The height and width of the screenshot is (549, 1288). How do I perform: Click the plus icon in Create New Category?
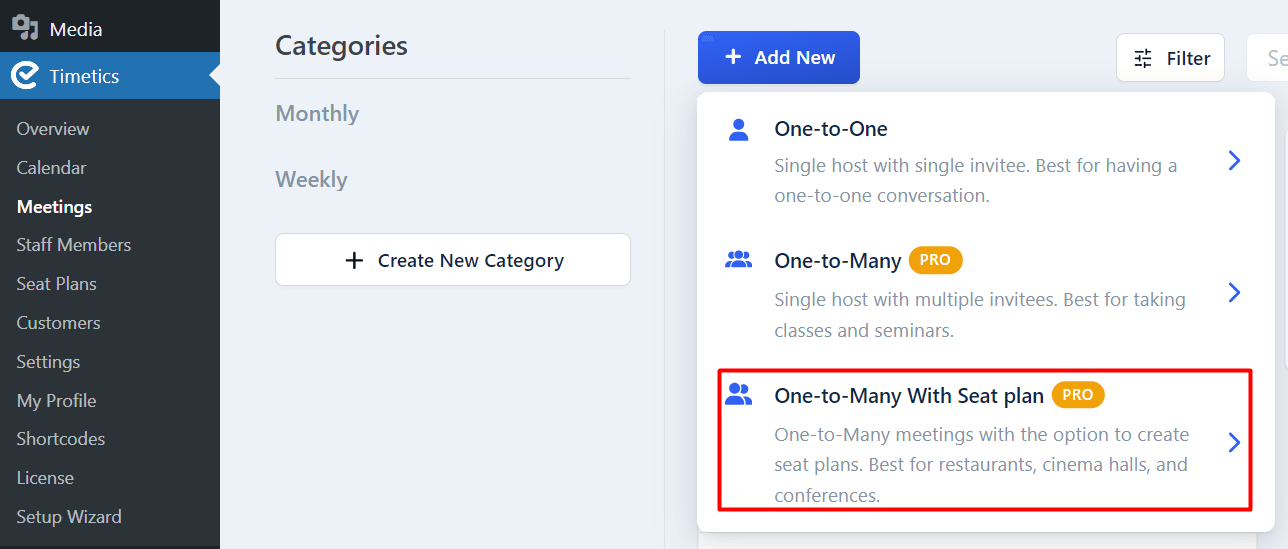[x=353, y=260]
